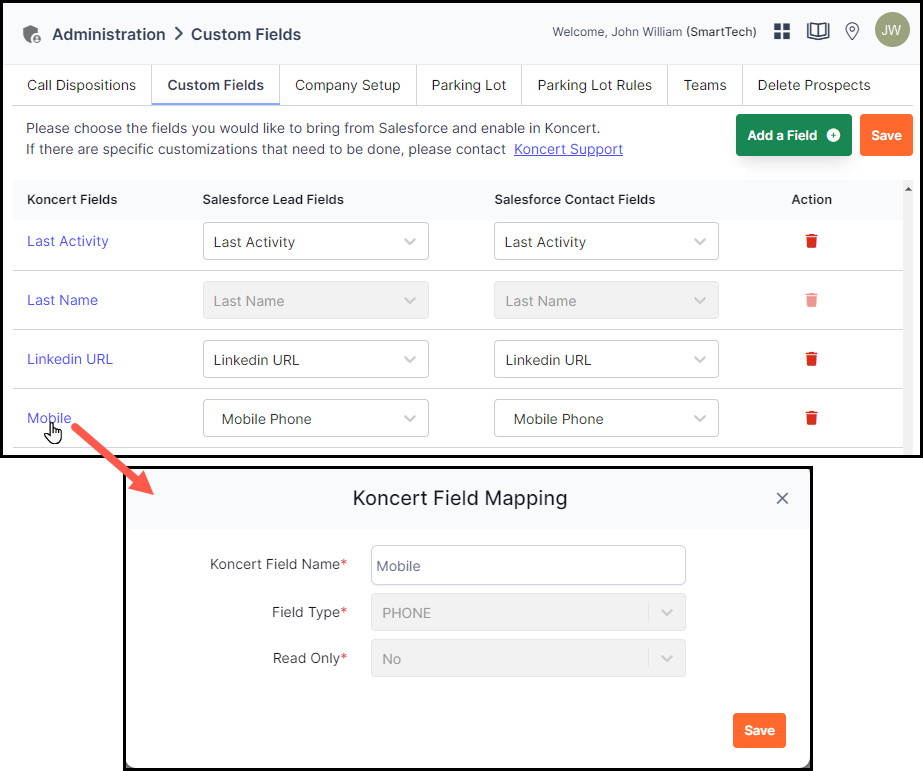Delete the Mobile field row
This screenshot has height=771, width=923.
point(811,418)
